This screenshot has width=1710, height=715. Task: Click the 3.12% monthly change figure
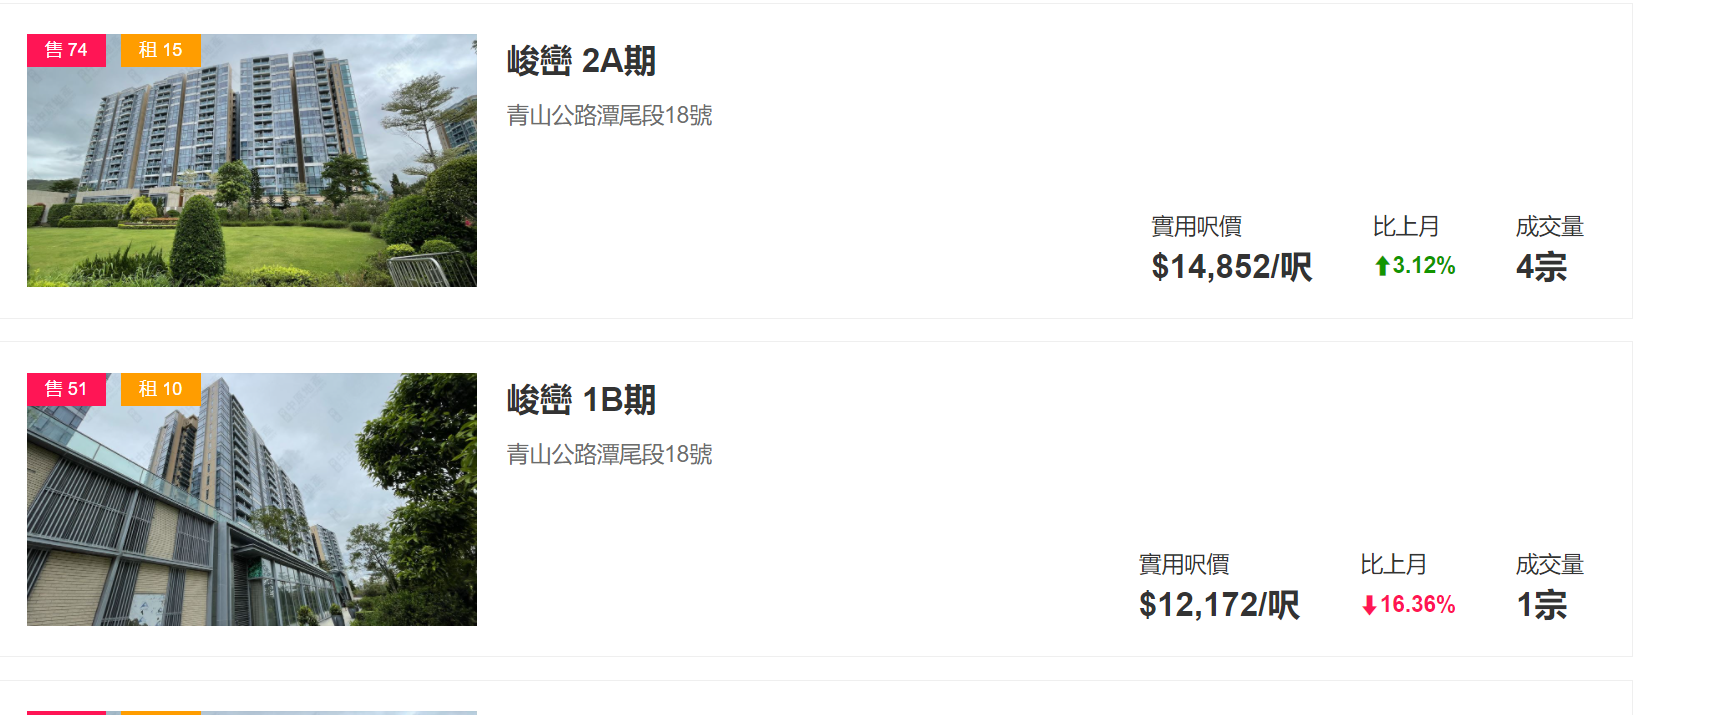(1423, 266)
